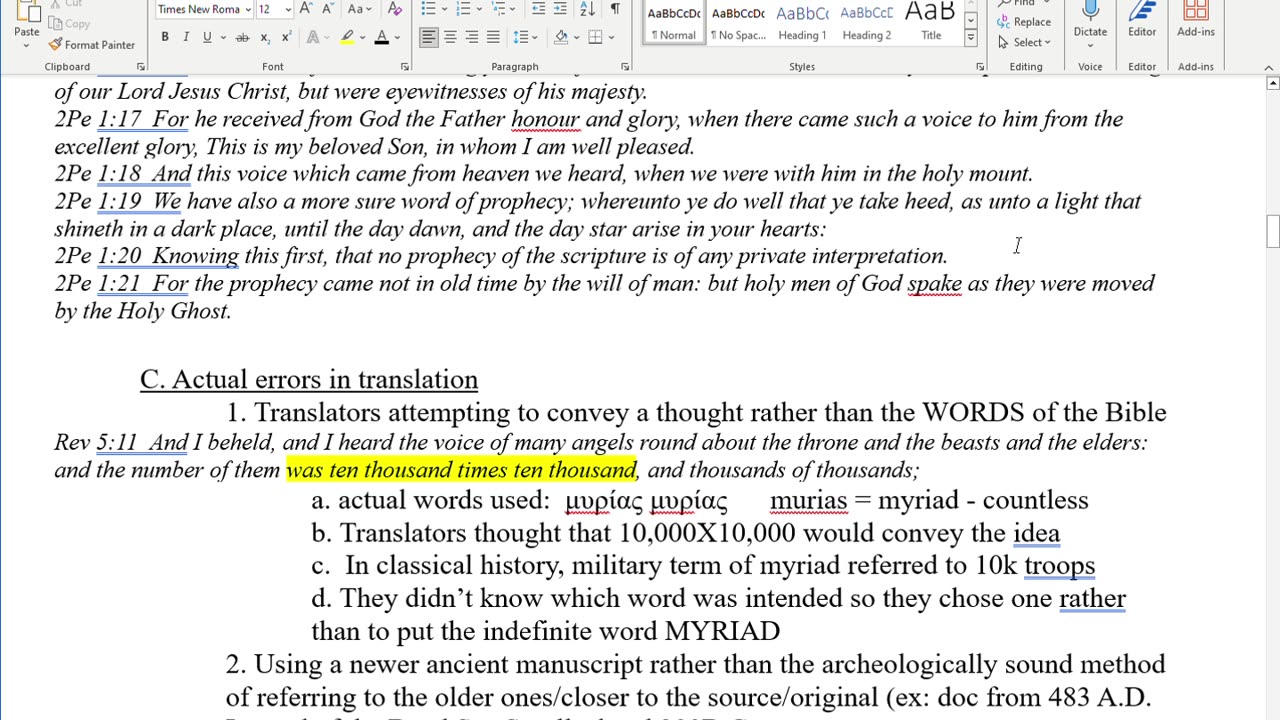Open the Paste options dropdown arrow

[x=27, y=45]
